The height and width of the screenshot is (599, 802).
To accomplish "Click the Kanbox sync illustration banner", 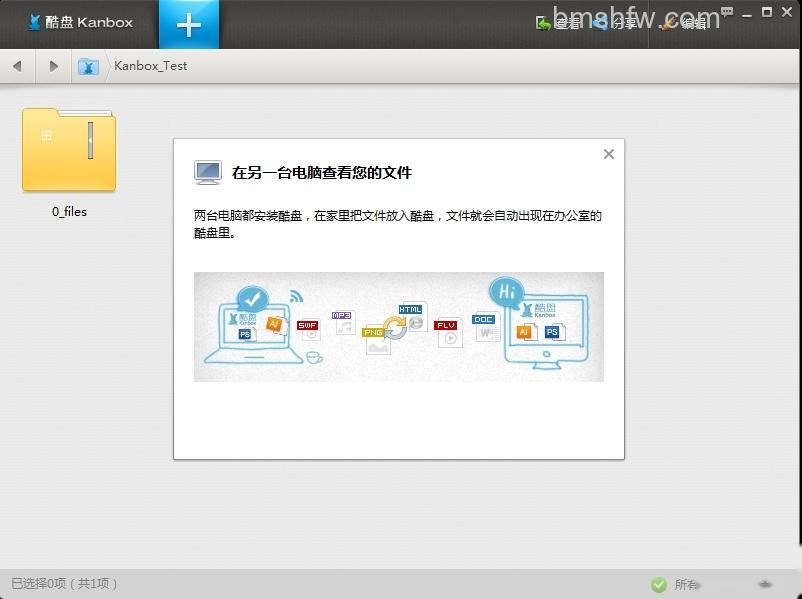I will (x=399, y=327).
